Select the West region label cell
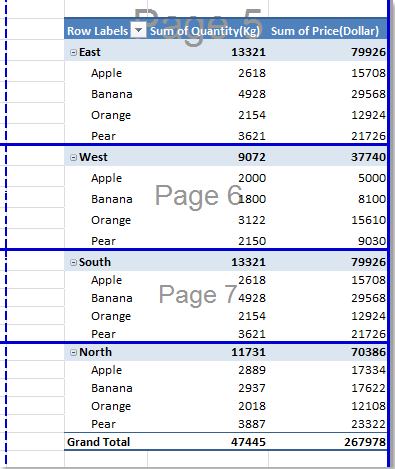Viewport: 395px width, 469px height. [x=93, y=157]
